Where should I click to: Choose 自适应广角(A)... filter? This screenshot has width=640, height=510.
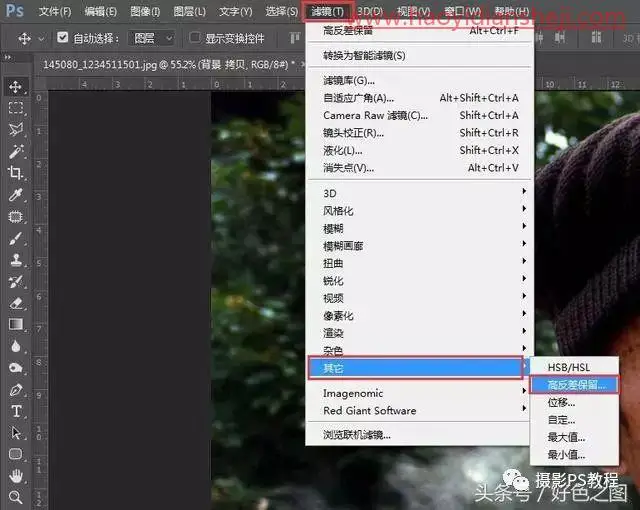pos(418,98)
